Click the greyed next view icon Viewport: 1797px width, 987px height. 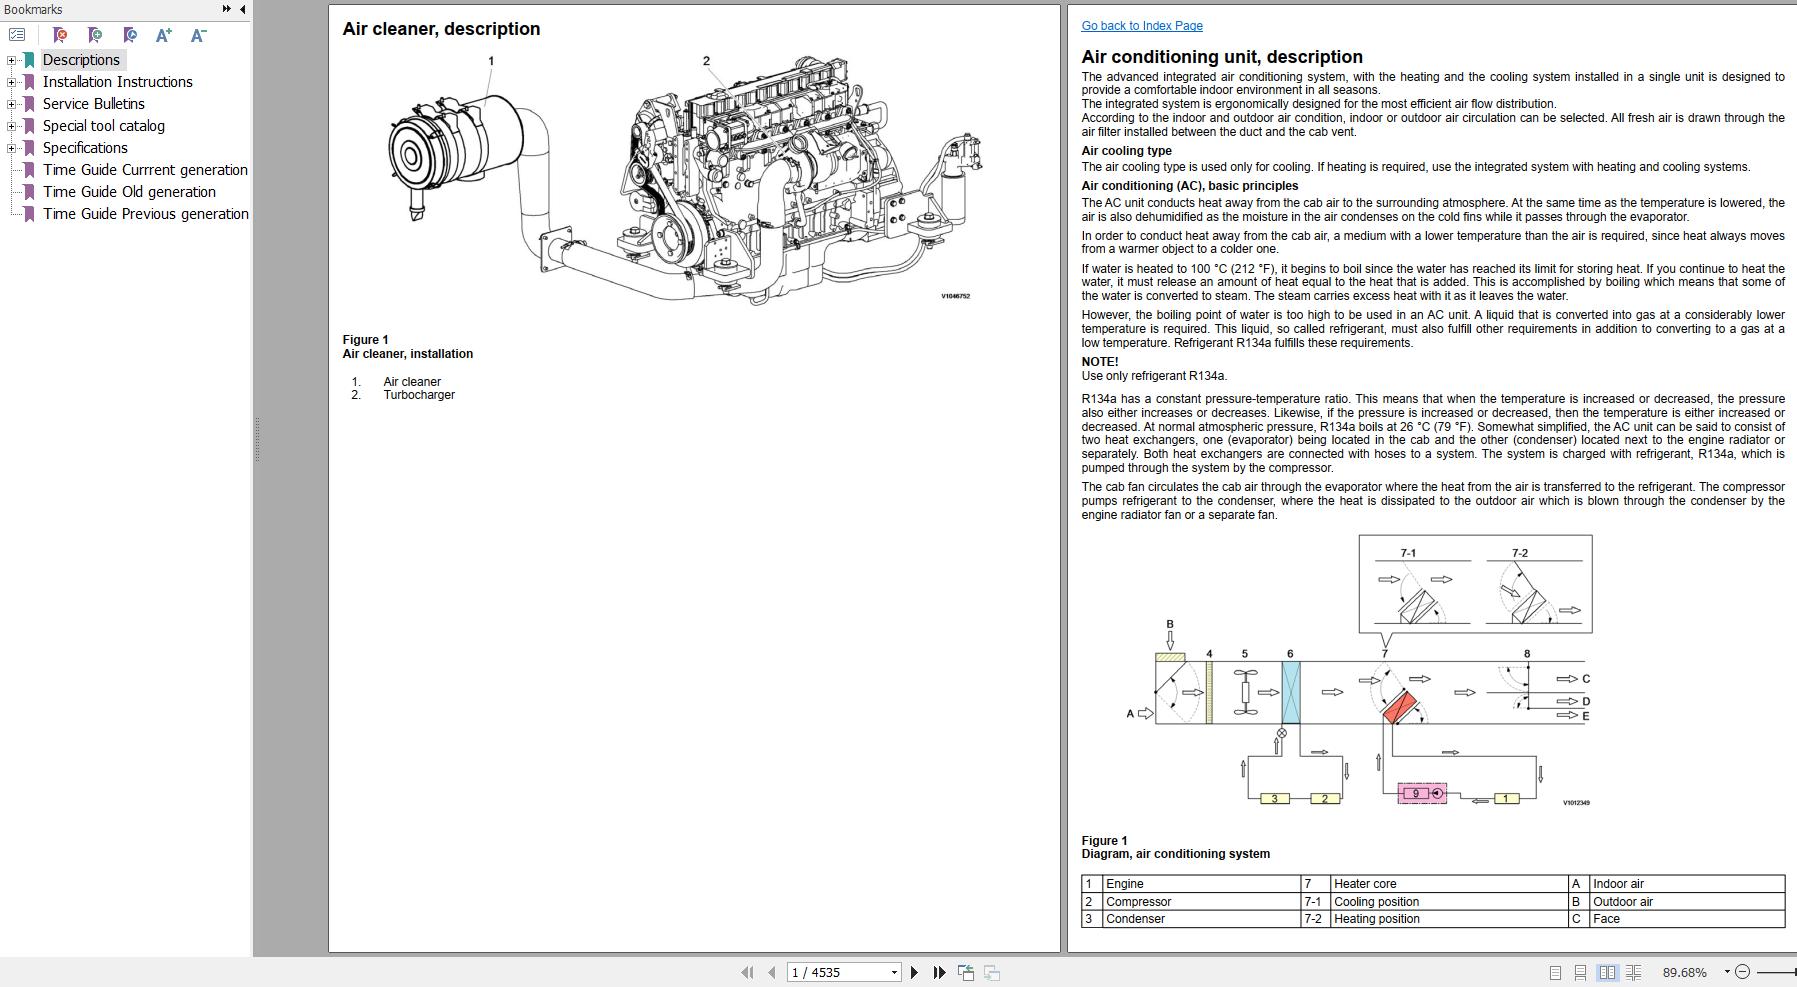[992, 972]
